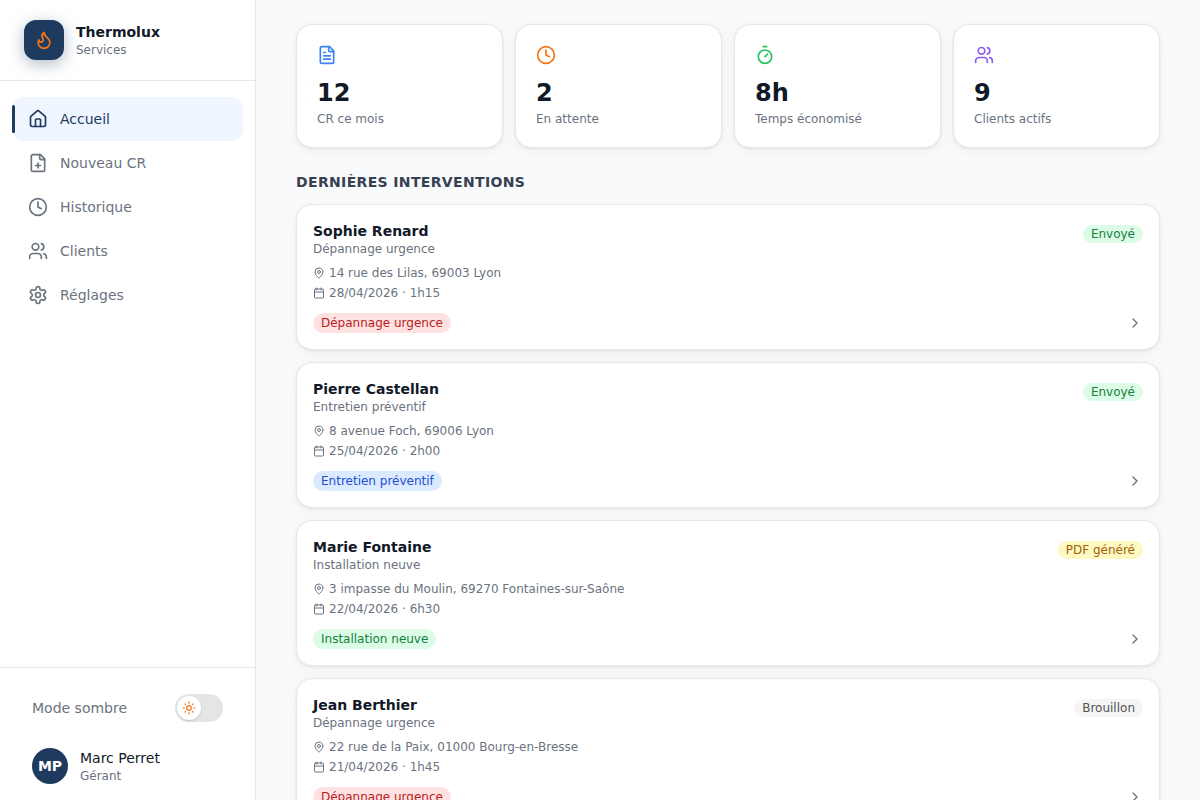Select the Clients actifs statistic card

(x=1056, y=86)
